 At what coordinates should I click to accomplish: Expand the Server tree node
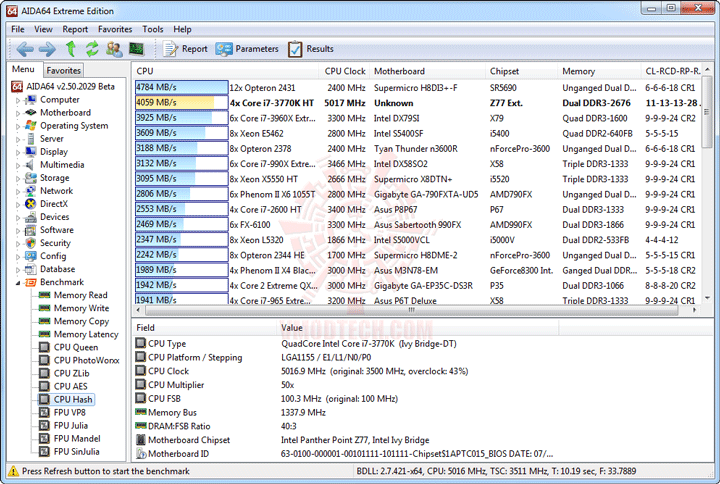[x=18, y=139]
